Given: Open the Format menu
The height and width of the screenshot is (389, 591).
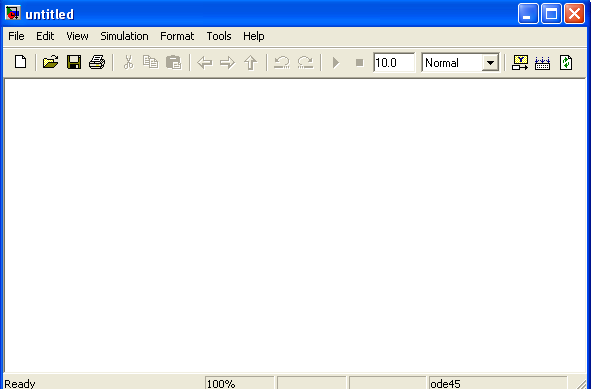Looking at the screenshot, I should (177, 36).
